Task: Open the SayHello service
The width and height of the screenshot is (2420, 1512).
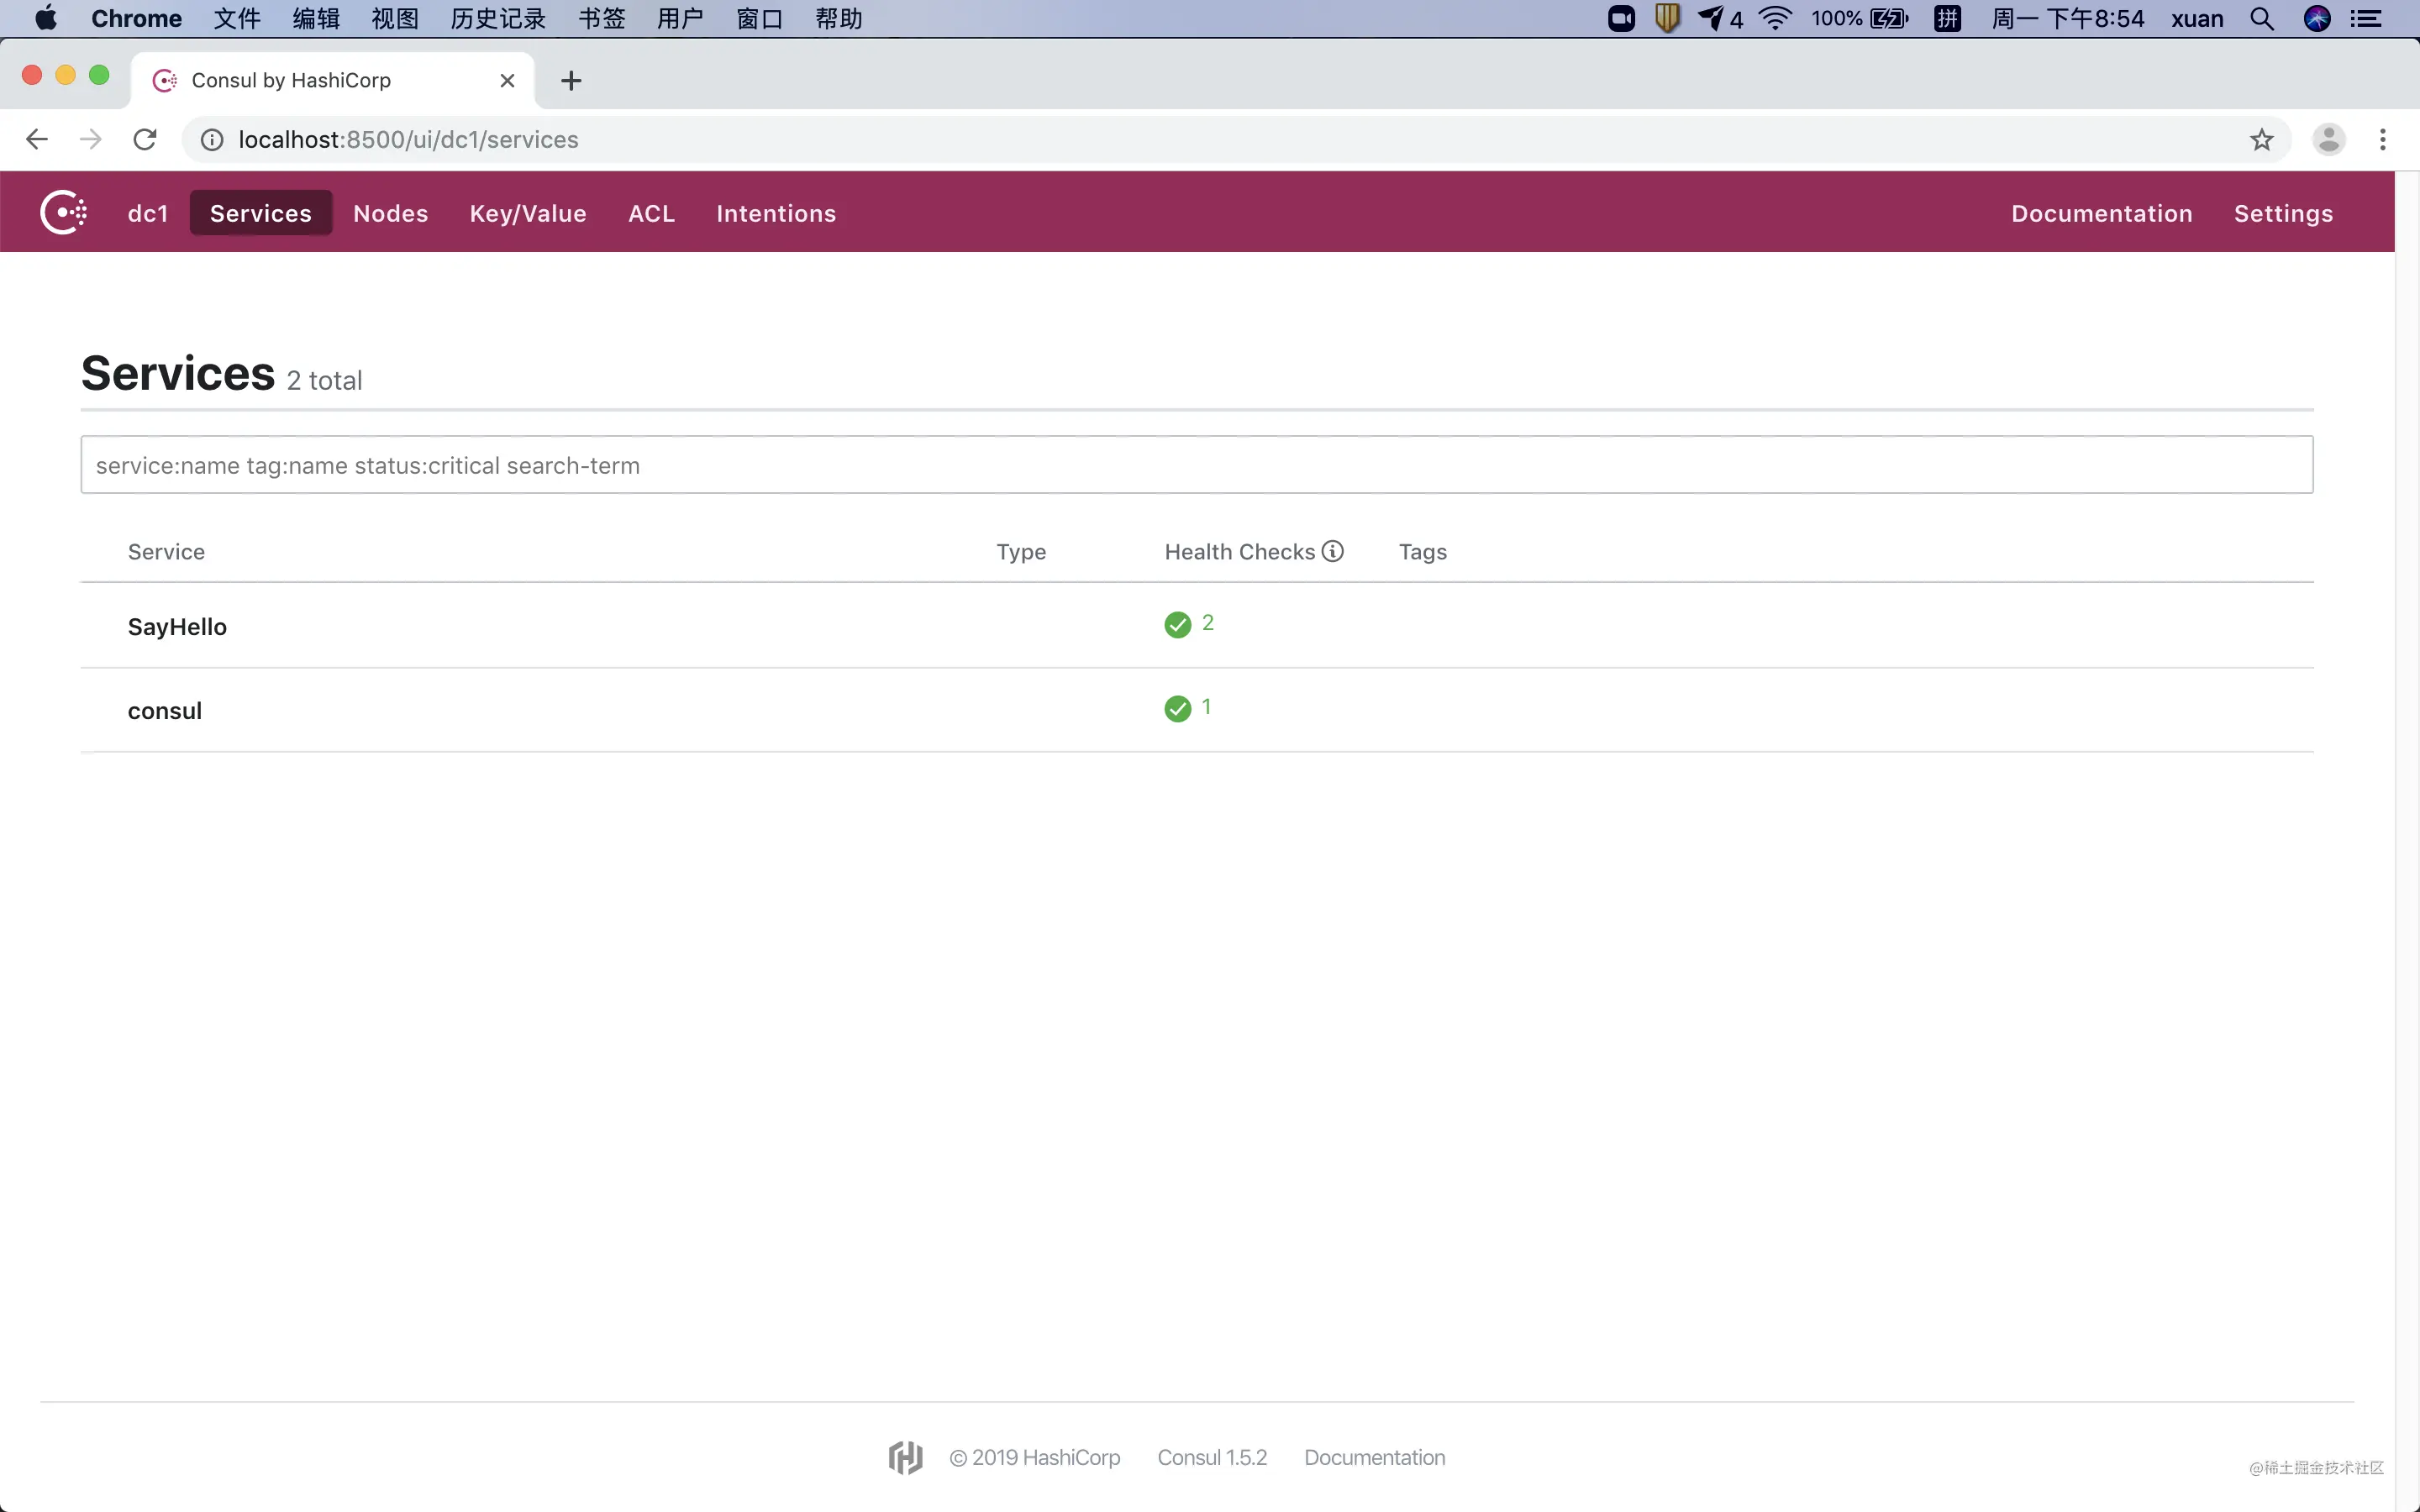Action: (x=177, y=627)
